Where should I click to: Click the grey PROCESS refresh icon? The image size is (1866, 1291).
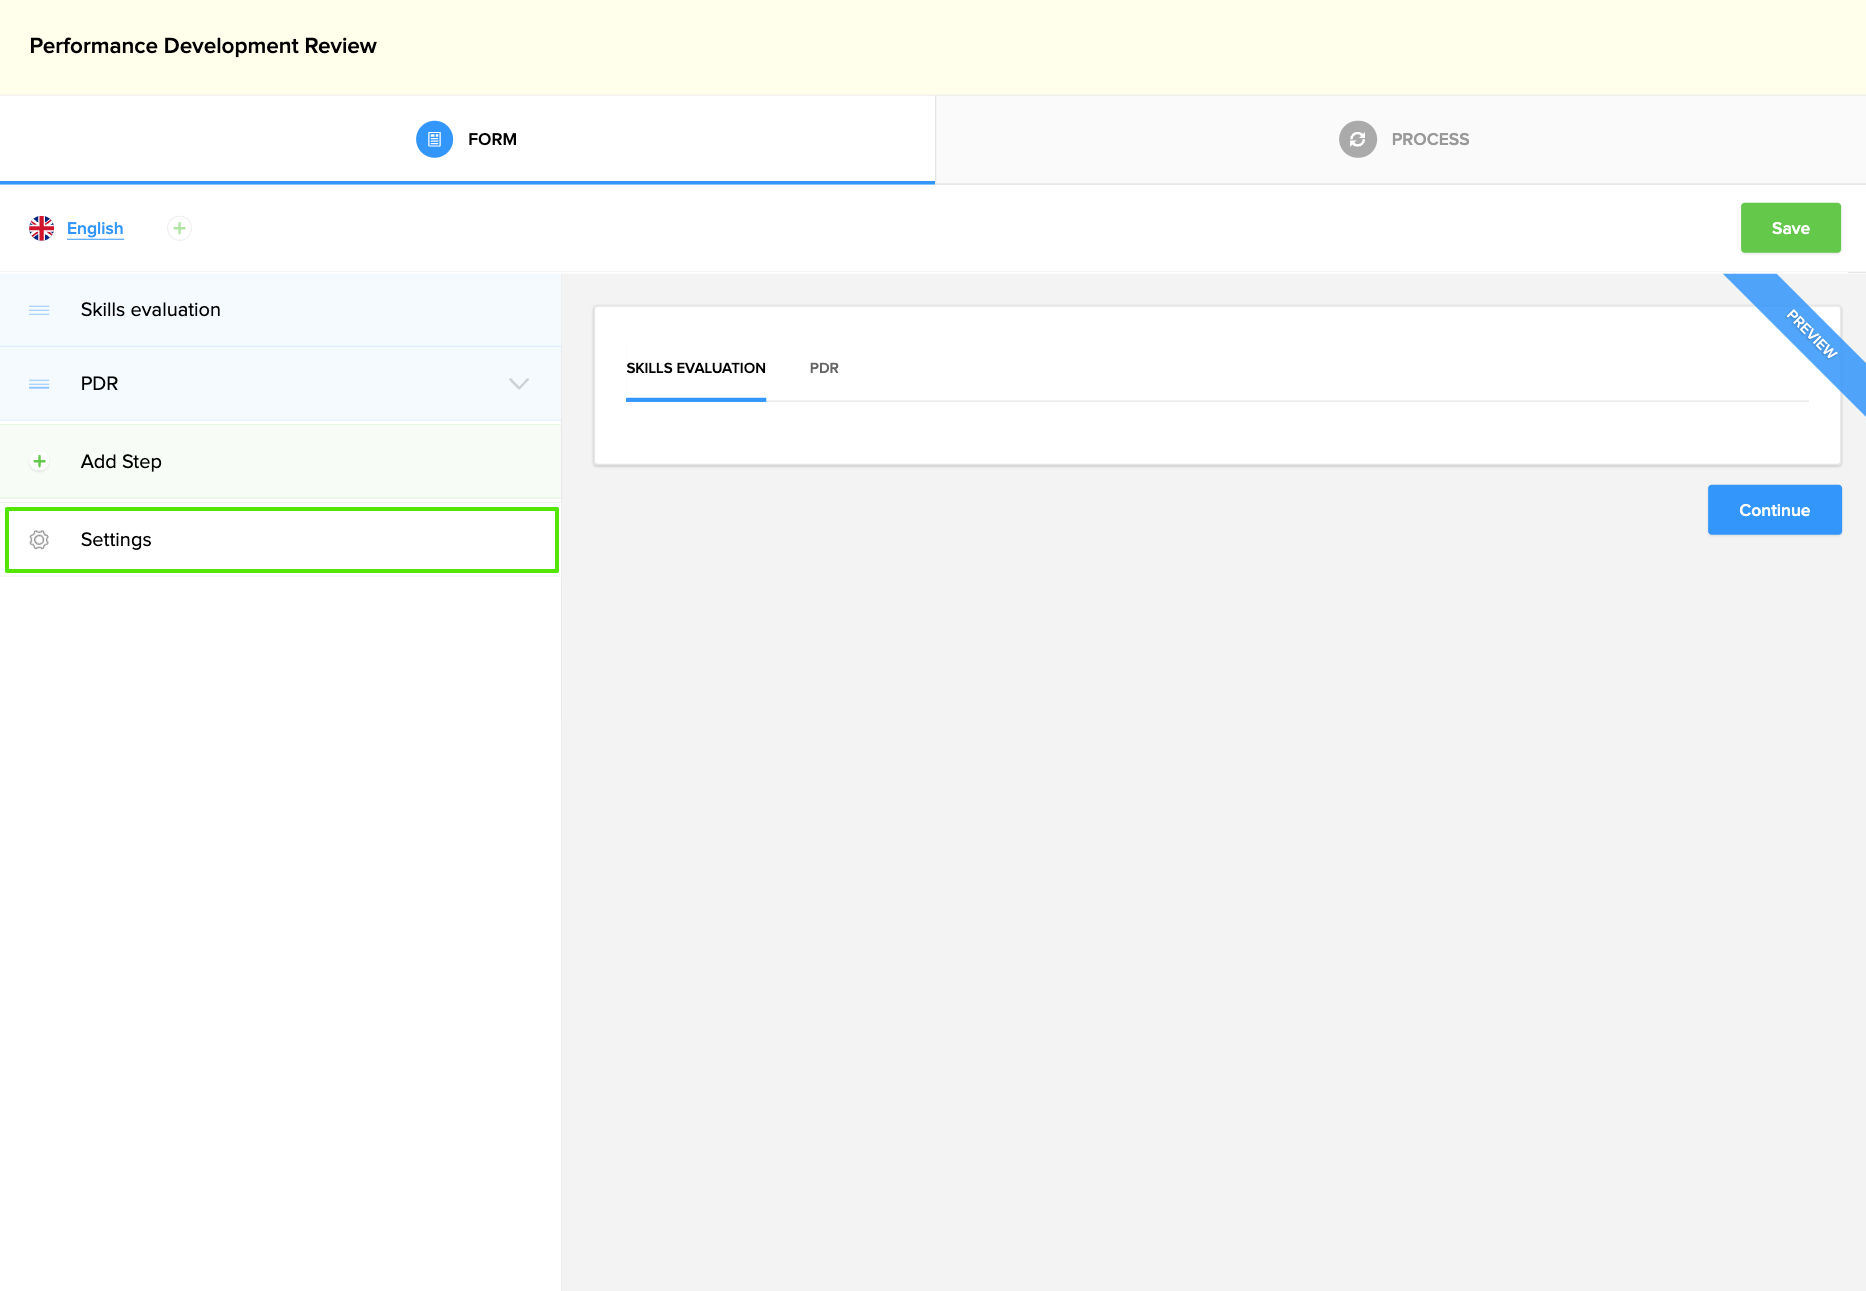(x=1357, y=139)
